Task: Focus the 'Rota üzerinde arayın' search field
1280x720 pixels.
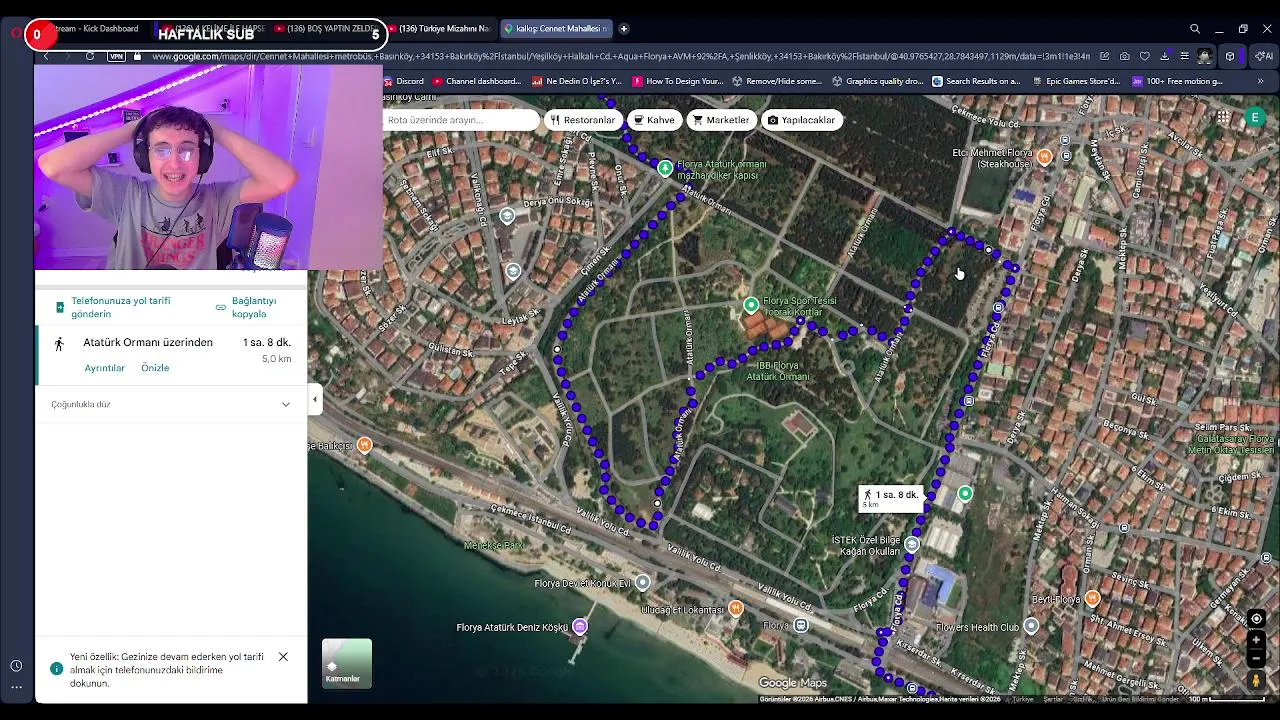Action: [x=461, y=120]
